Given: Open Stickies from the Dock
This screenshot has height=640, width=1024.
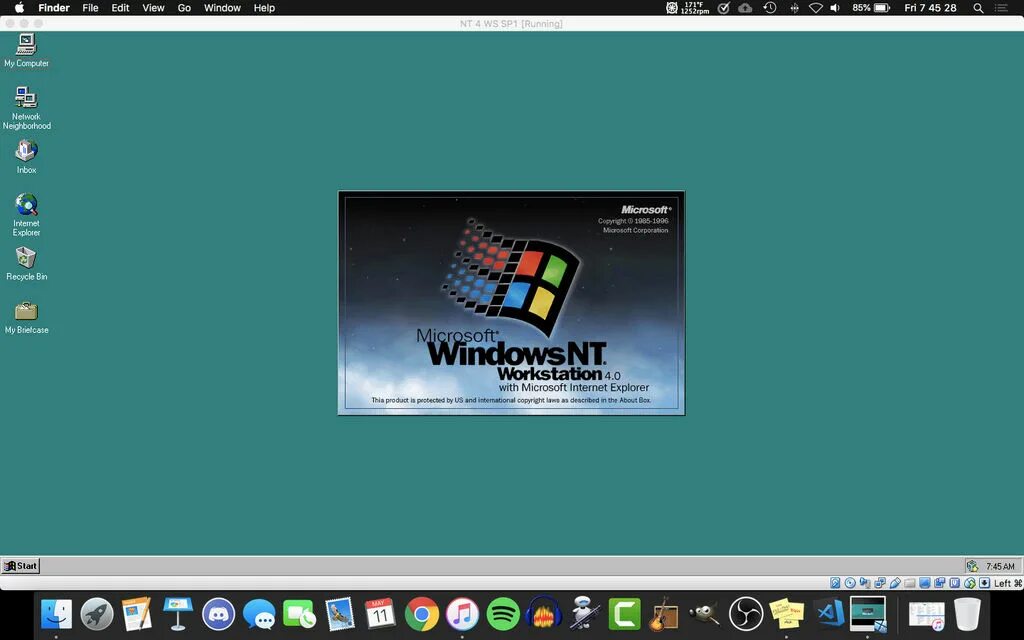Looking at the screenshot, I should [786, 614].
